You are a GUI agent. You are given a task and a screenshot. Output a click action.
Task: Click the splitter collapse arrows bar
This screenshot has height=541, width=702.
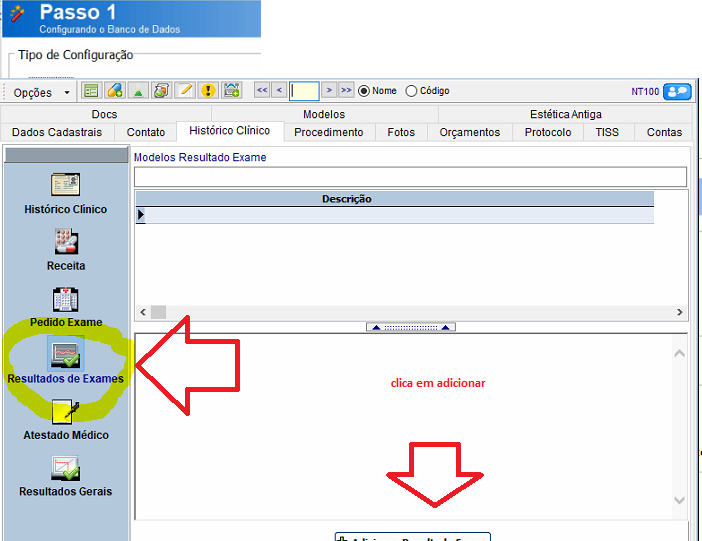coord(411,327)
